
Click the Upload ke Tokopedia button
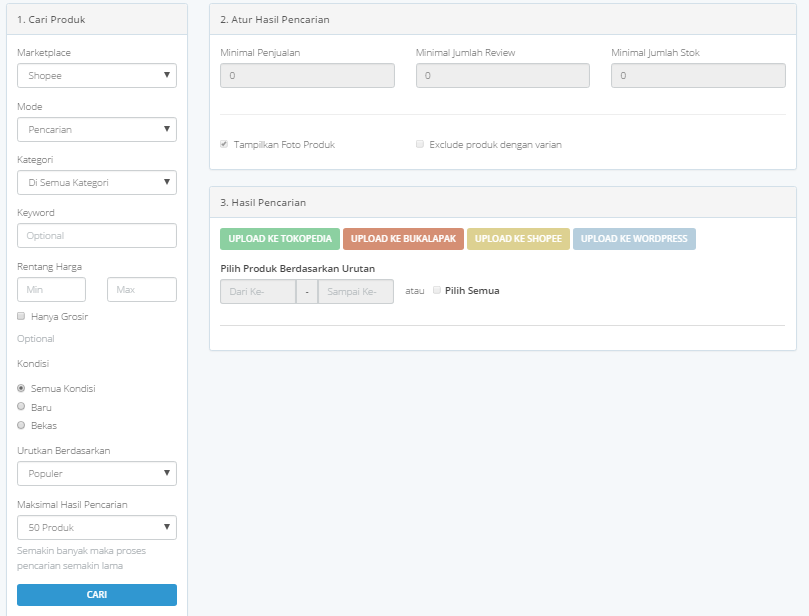(280, 239)
